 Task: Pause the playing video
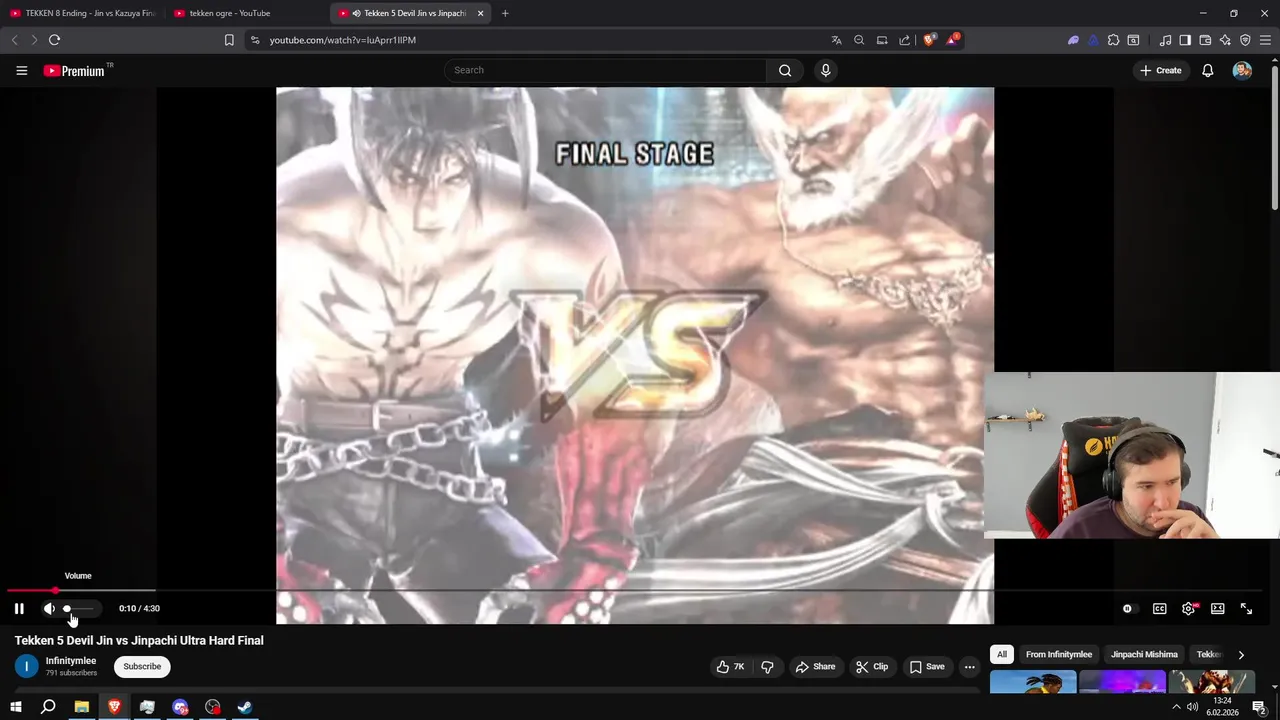[x=19, y=608]
